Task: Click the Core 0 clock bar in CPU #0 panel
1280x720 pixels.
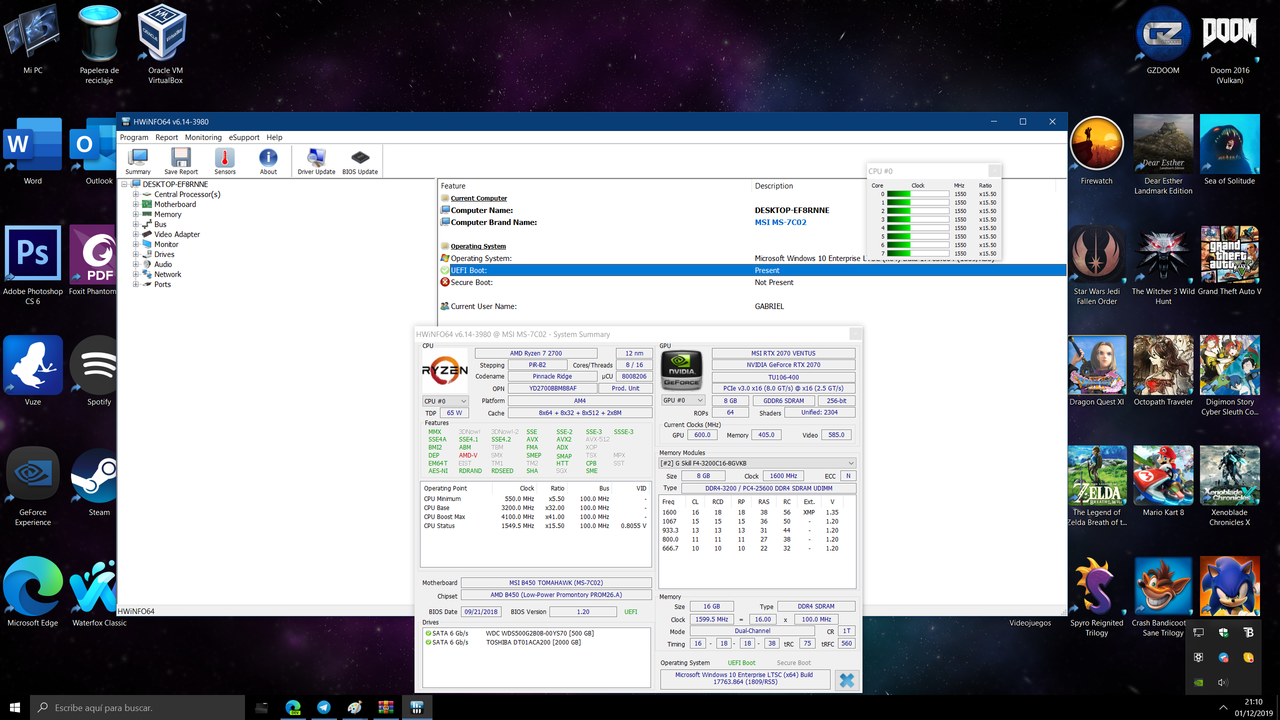Action: pyautogui.click(x=917, y=194)
